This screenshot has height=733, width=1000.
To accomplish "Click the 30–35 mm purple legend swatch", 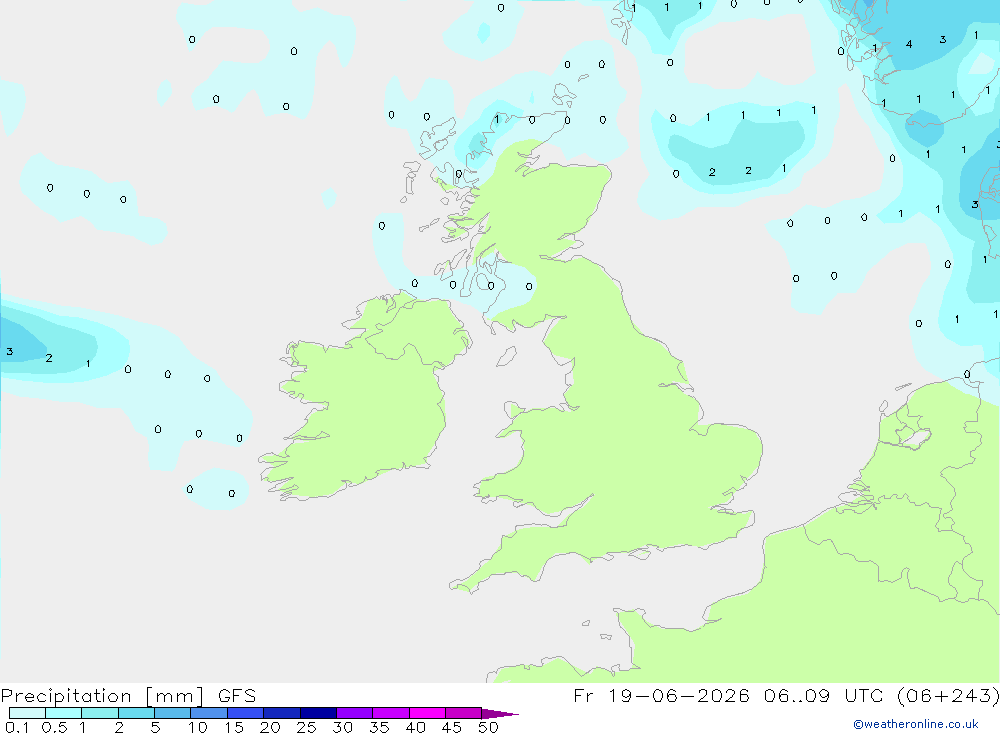I will [354, 713].
